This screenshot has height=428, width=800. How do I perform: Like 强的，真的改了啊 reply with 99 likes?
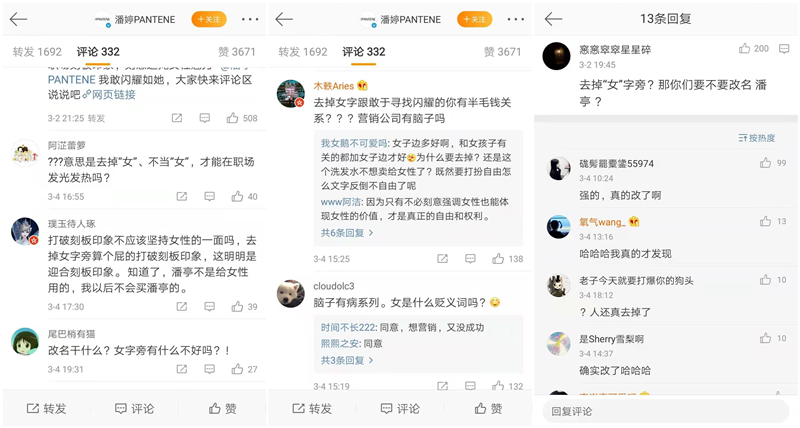(765, 163)
